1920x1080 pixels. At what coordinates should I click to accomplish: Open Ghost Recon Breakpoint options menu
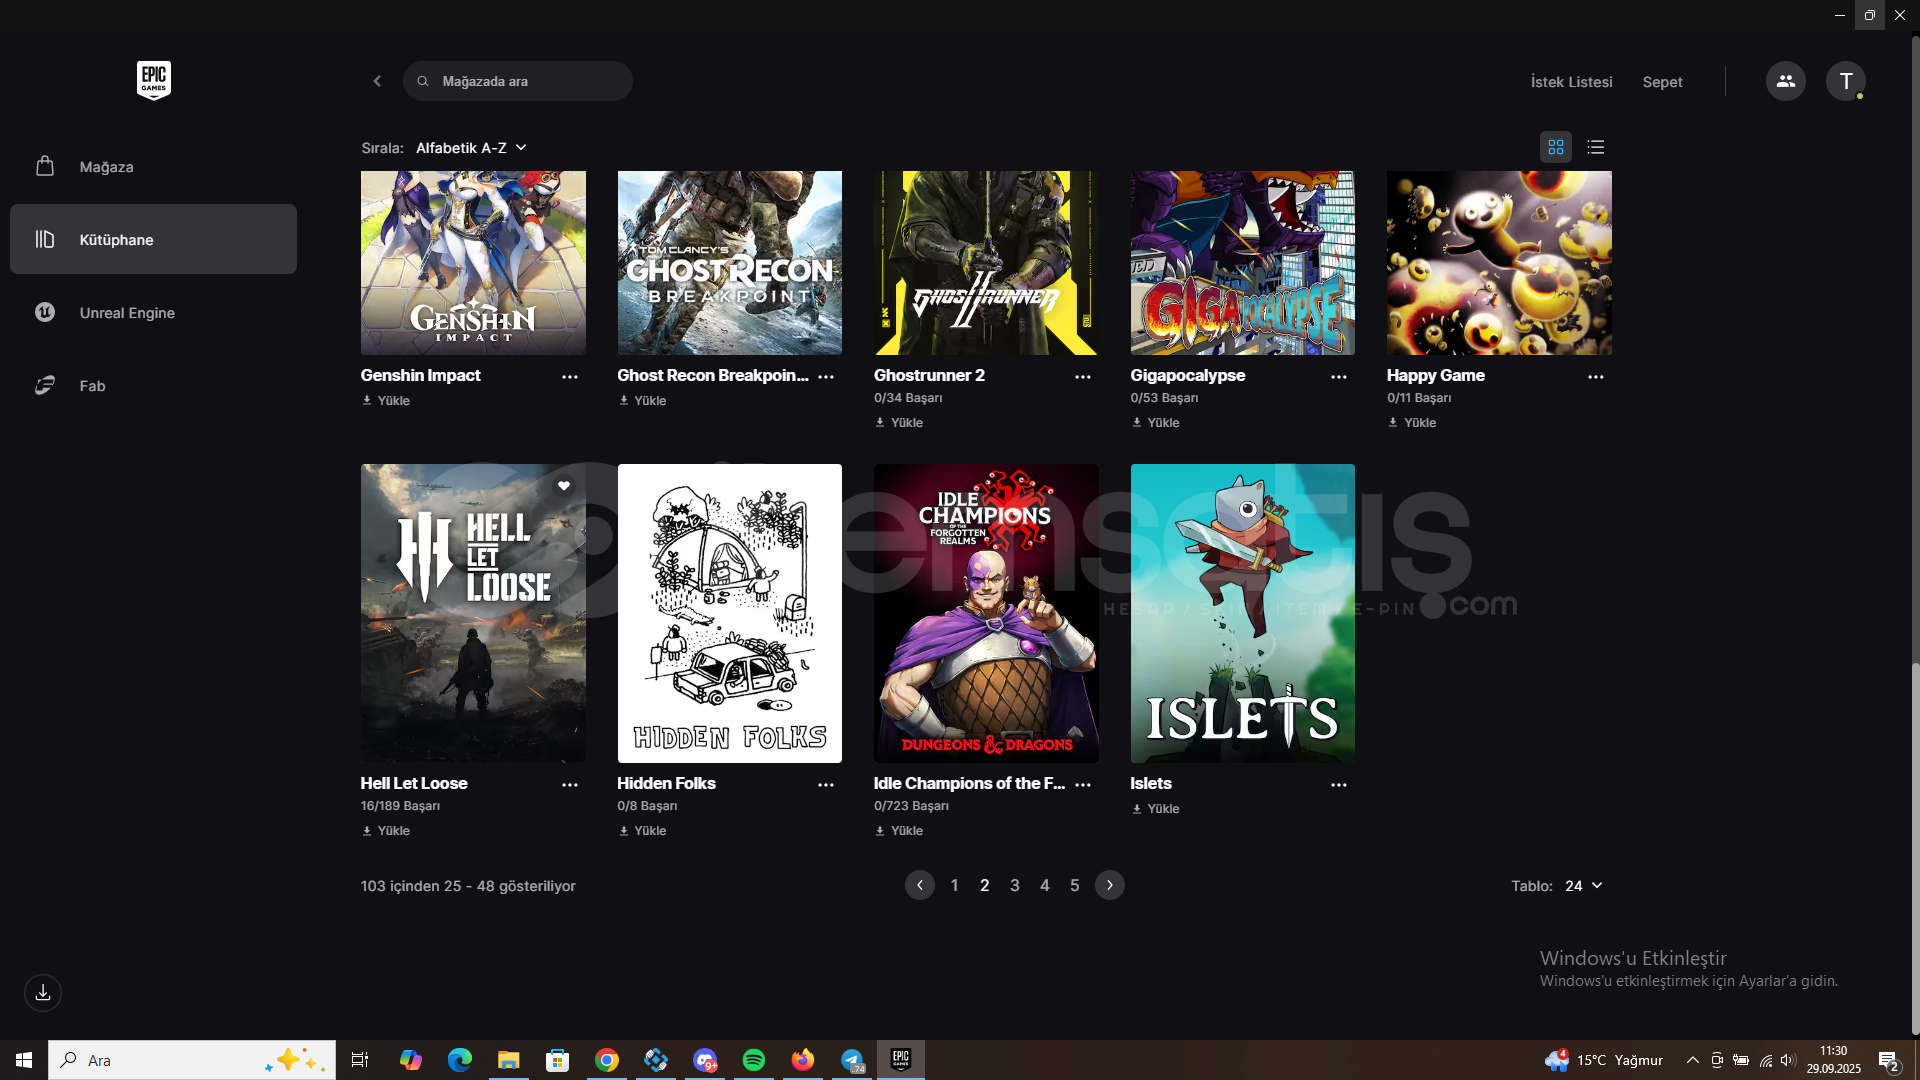coord(826,377)
